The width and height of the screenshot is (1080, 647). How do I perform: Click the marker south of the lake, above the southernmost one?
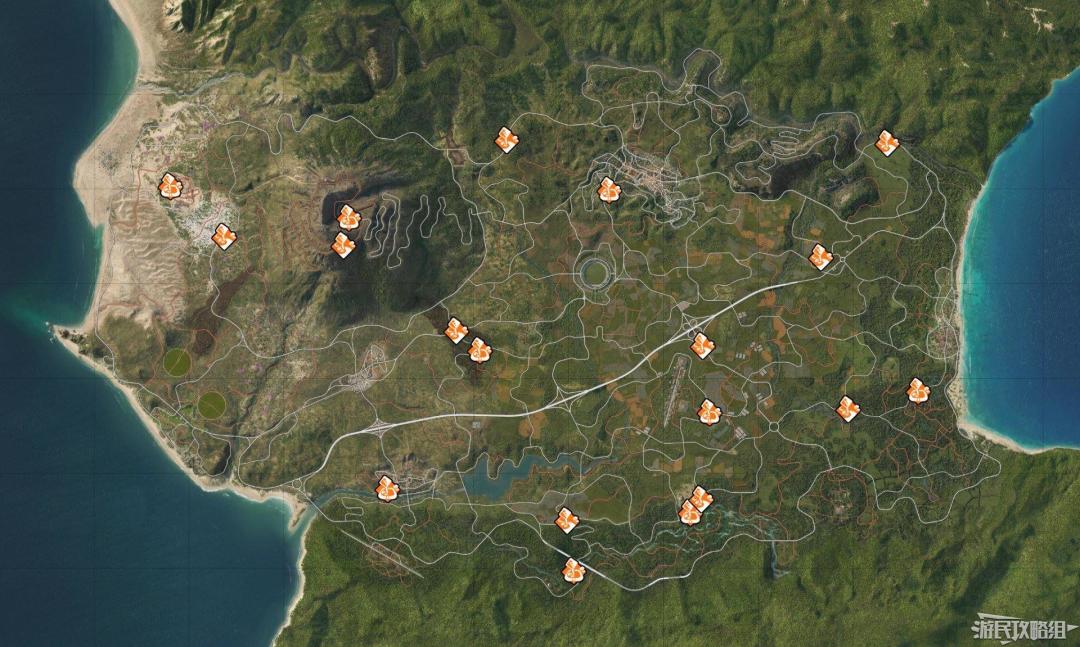tap(567, 520)
